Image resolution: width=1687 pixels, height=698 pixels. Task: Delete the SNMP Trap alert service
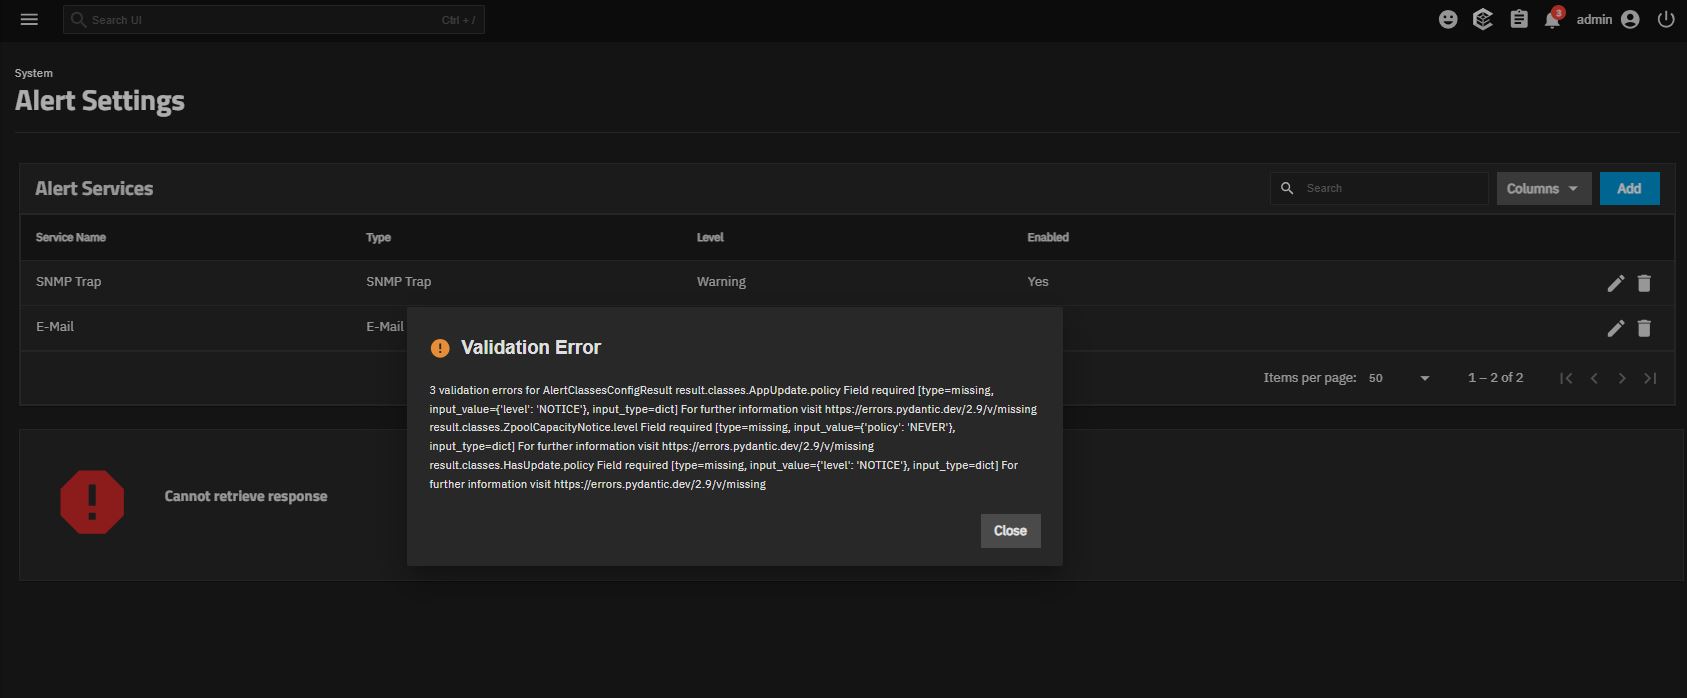point(1644,283)
